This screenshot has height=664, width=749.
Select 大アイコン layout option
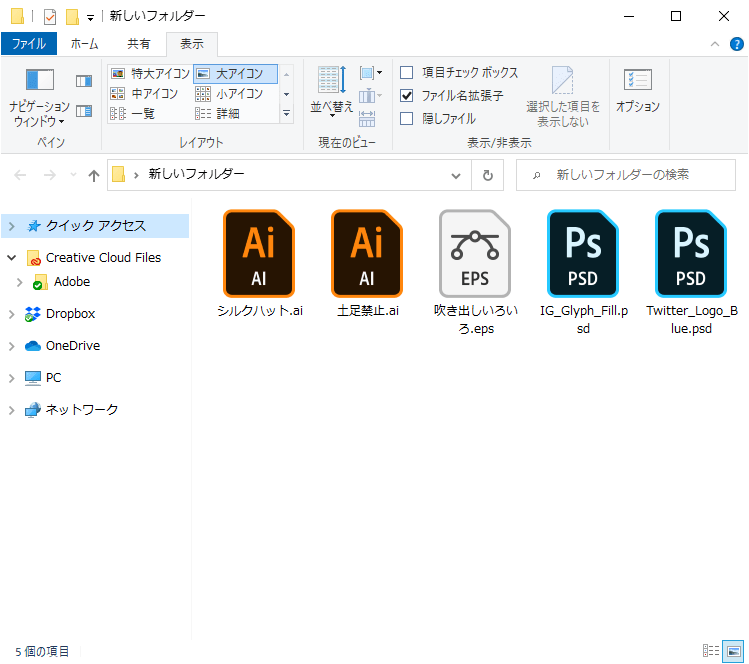235,74
